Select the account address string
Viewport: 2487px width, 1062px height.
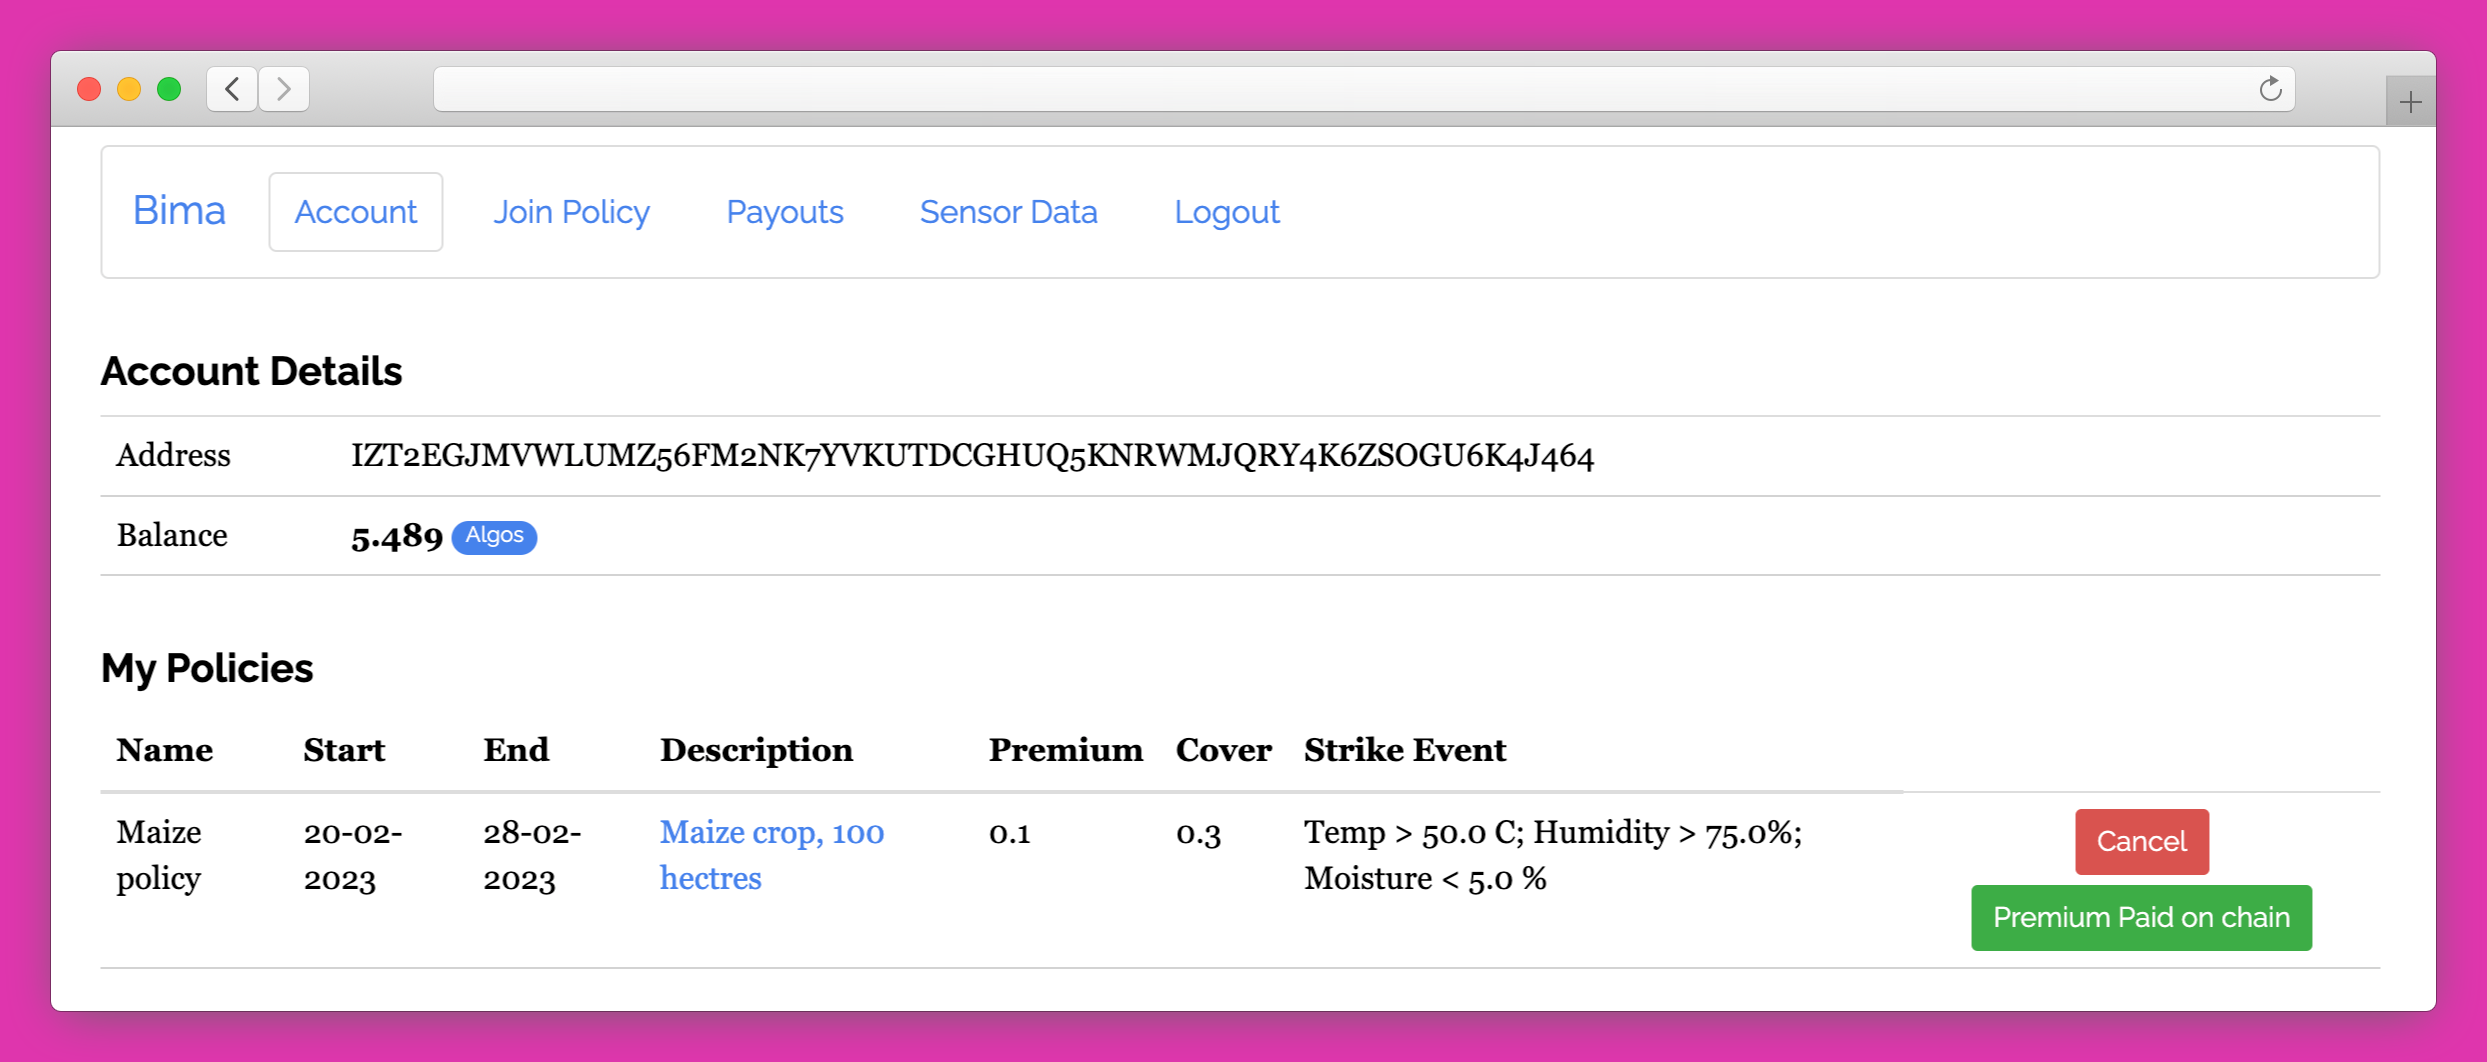972,456
